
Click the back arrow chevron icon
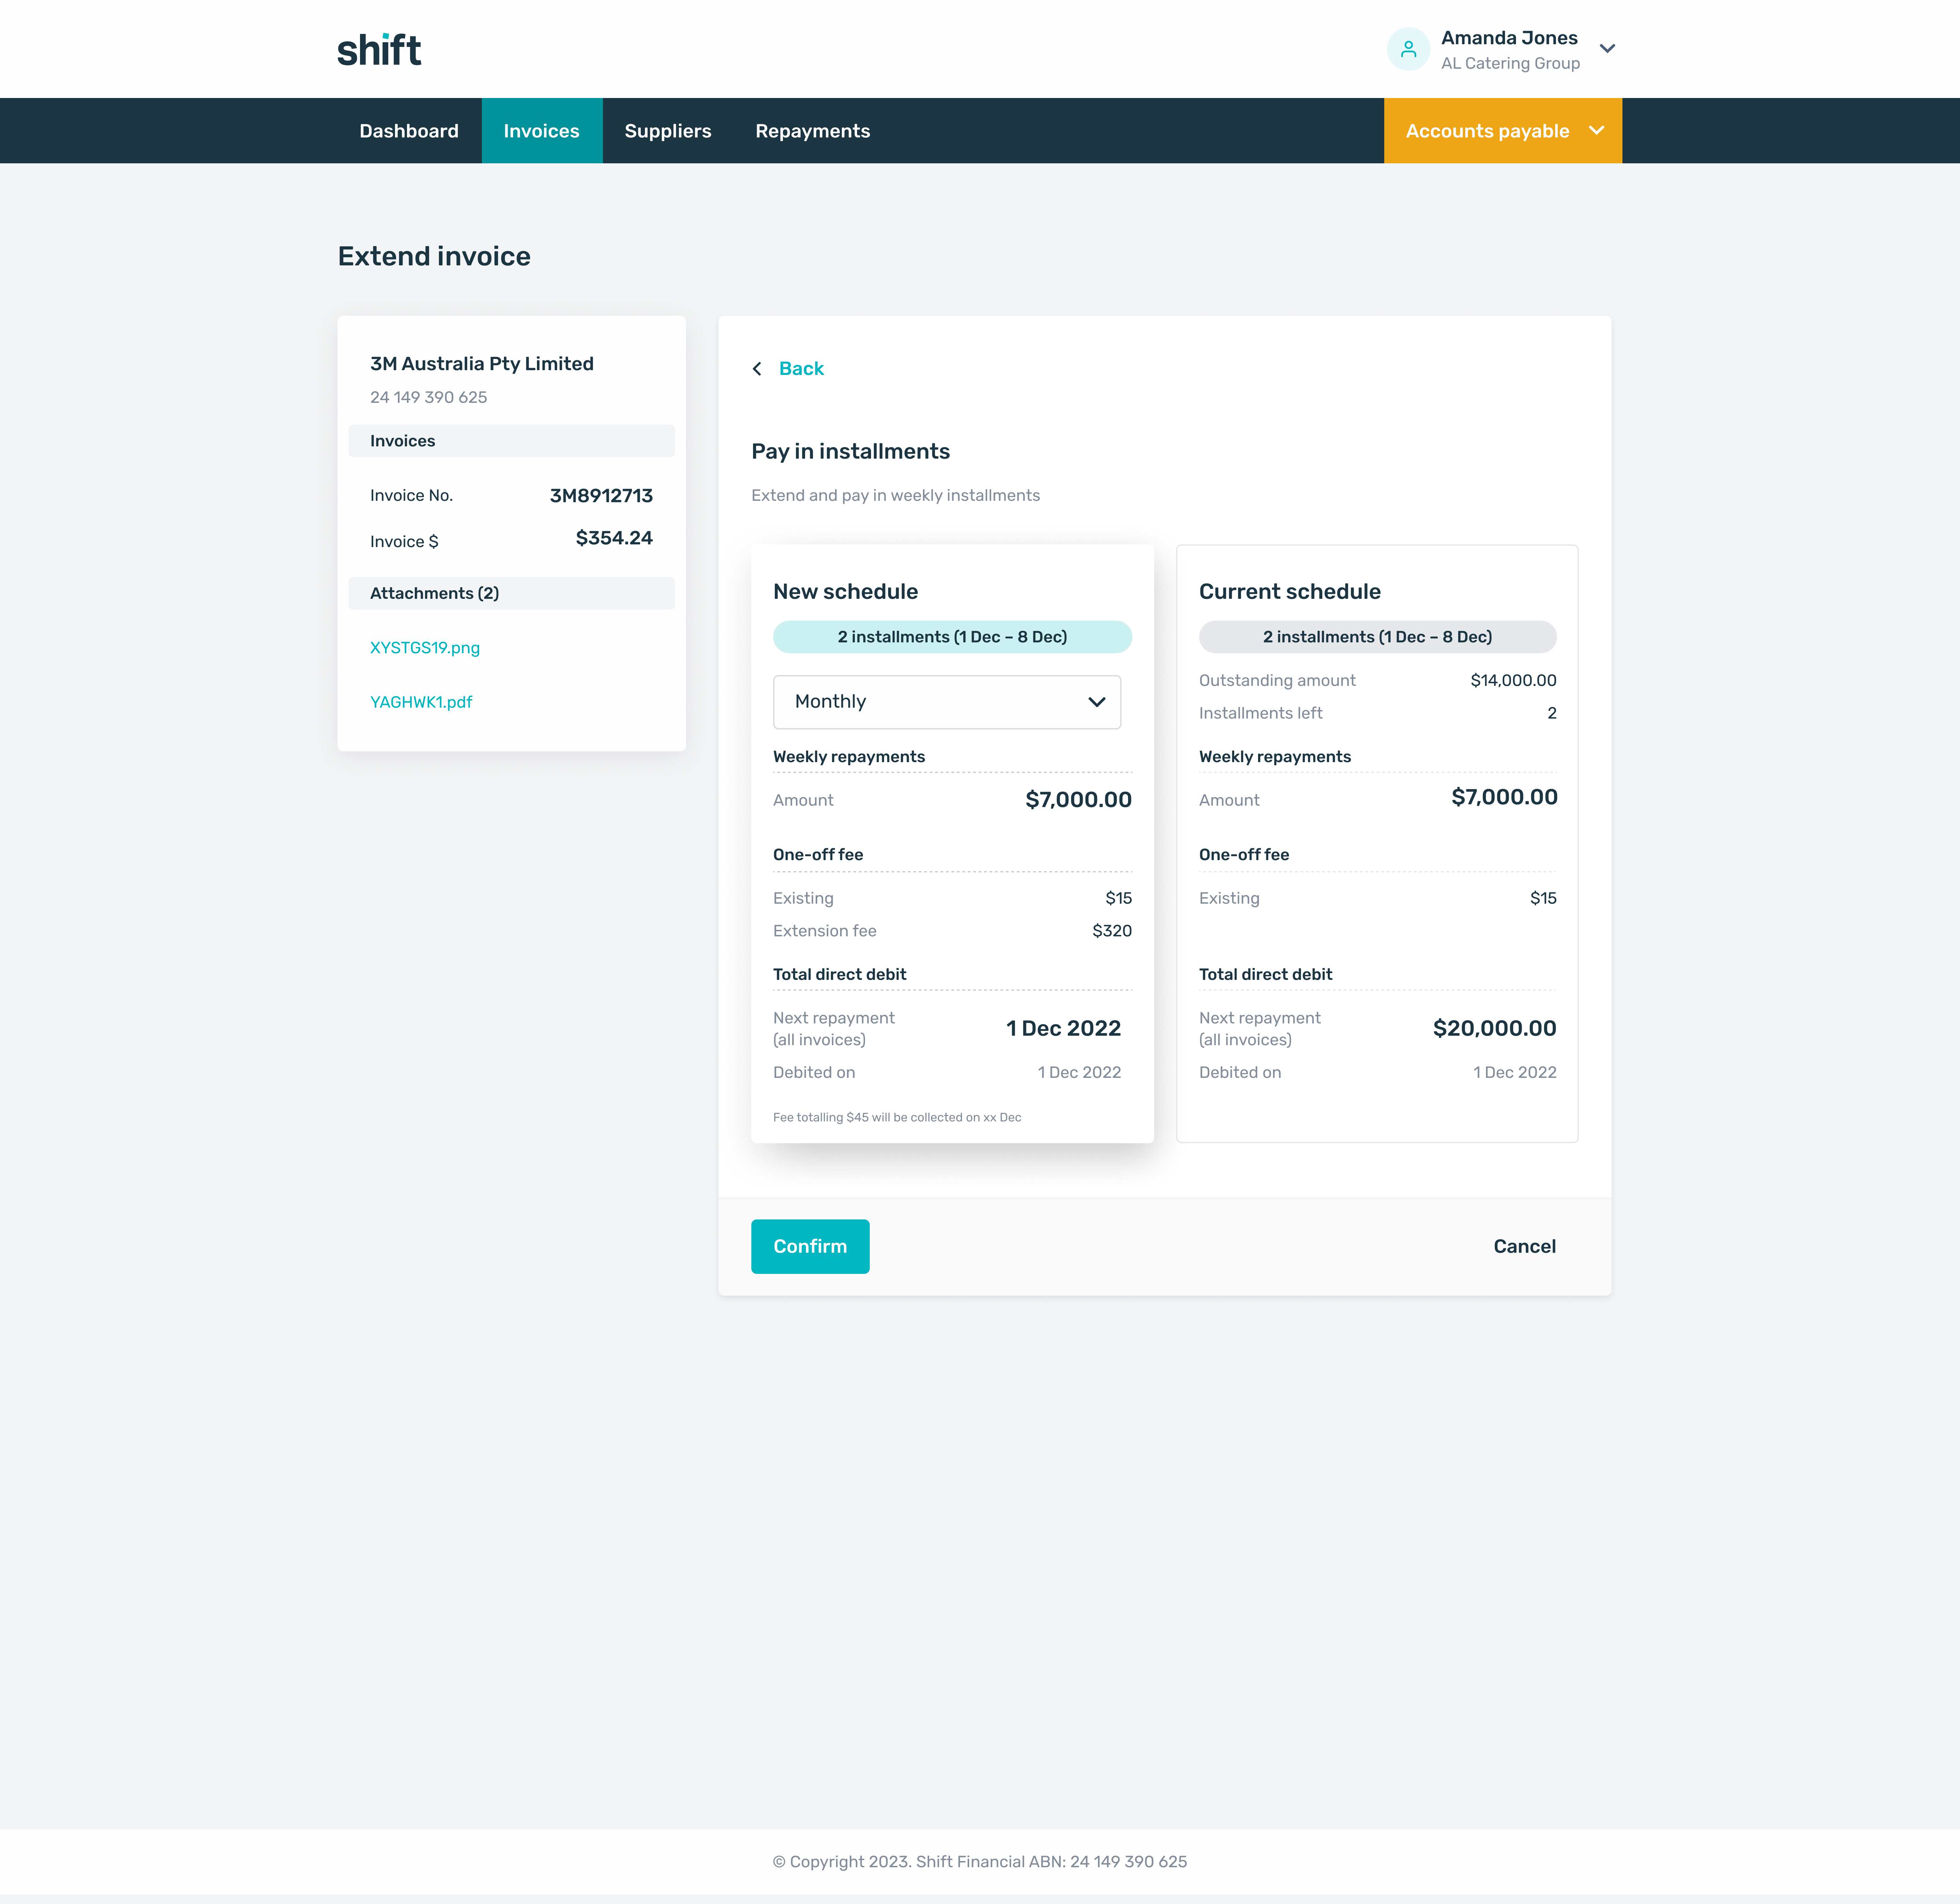[x=757, y=369]
